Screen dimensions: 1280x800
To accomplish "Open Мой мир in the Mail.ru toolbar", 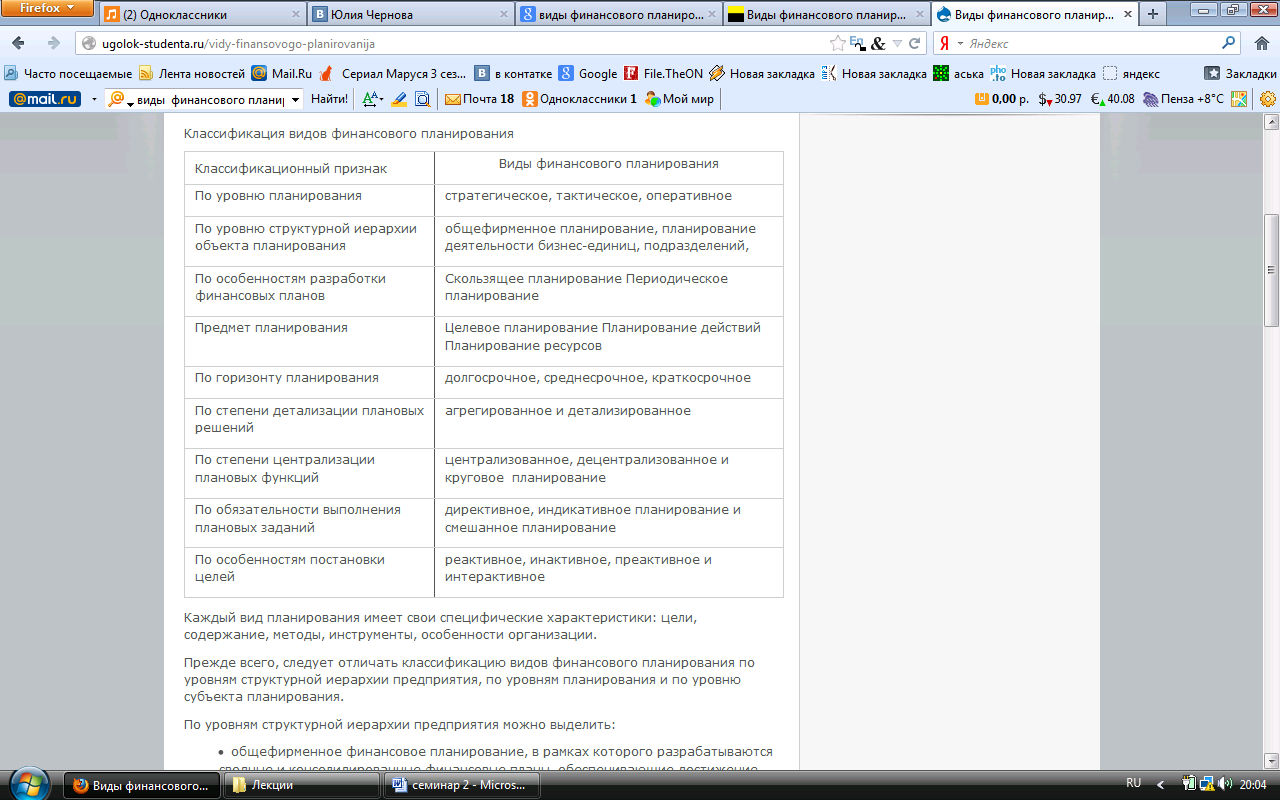I will [679, 99].
